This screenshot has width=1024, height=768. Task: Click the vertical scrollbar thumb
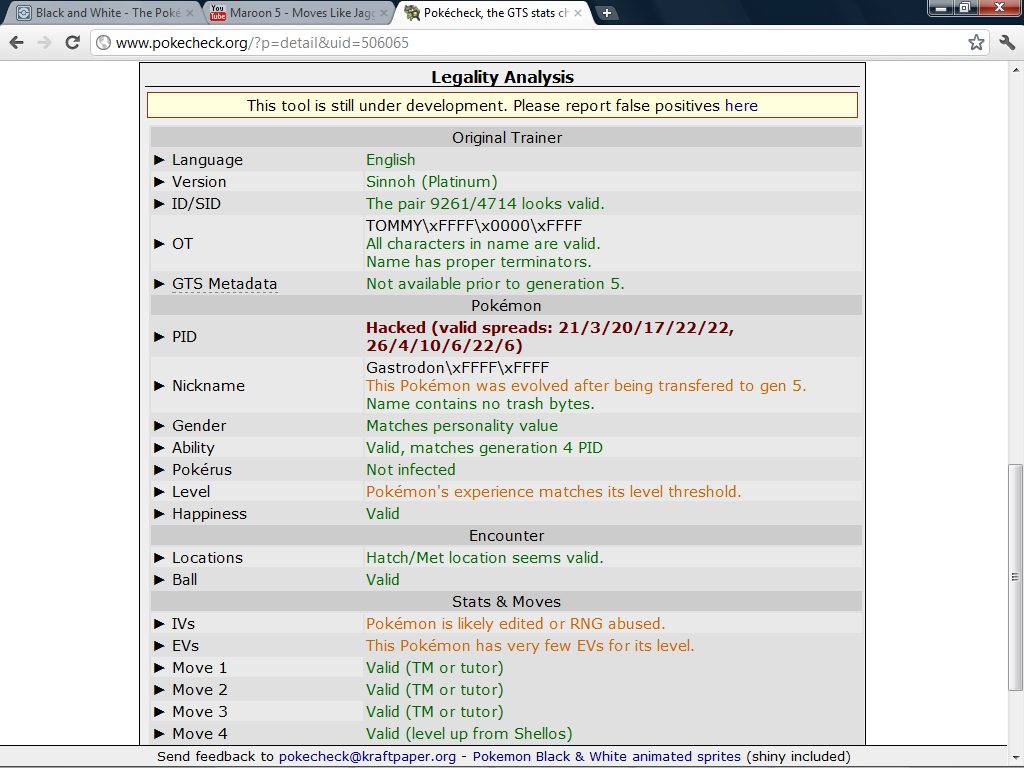[1015, 576]
